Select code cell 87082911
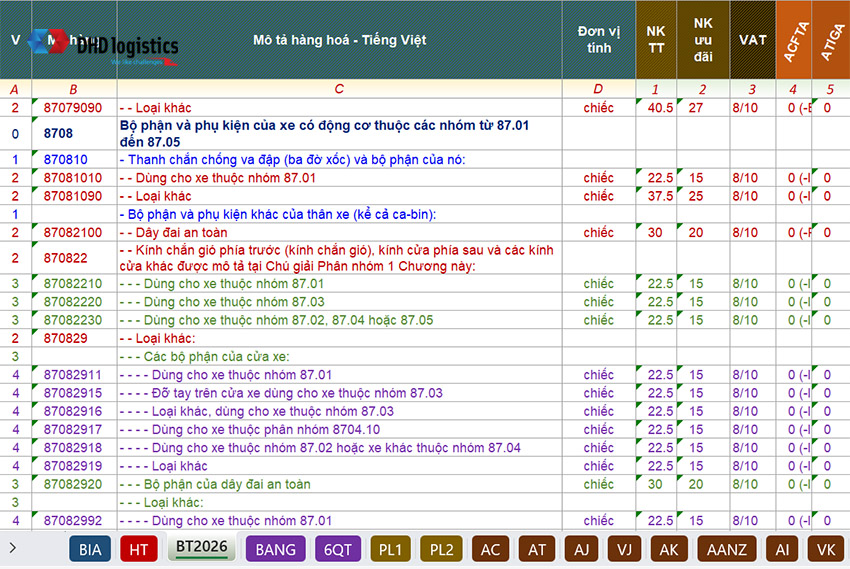This screenshot has height=569, width=850. [74, 375]
